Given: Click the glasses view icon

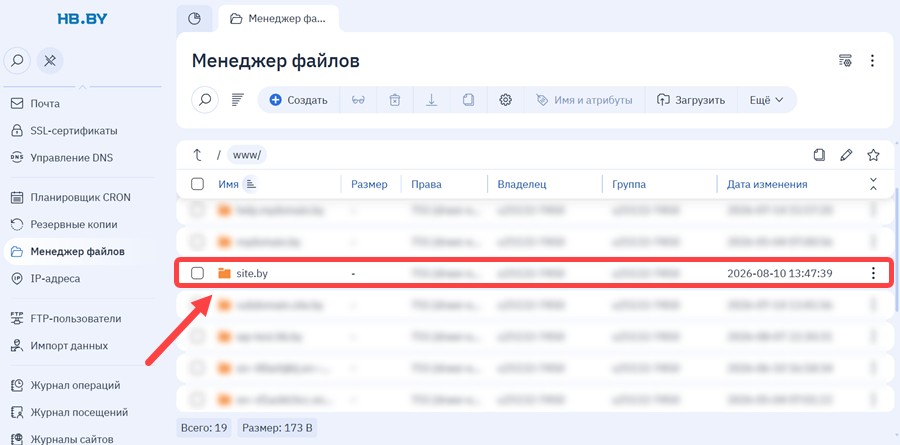Looking at the screenshot, I should (x=359, y=100).
